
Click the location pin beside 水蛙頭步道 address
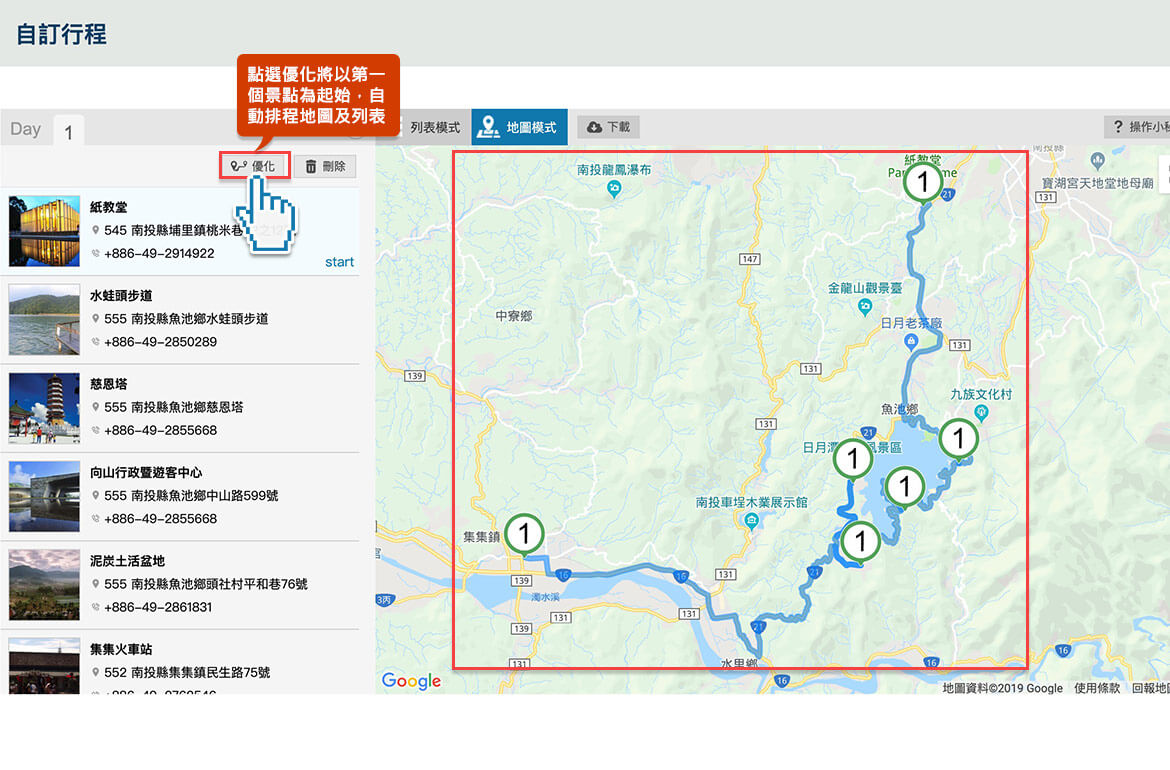(x=96, y=319)
